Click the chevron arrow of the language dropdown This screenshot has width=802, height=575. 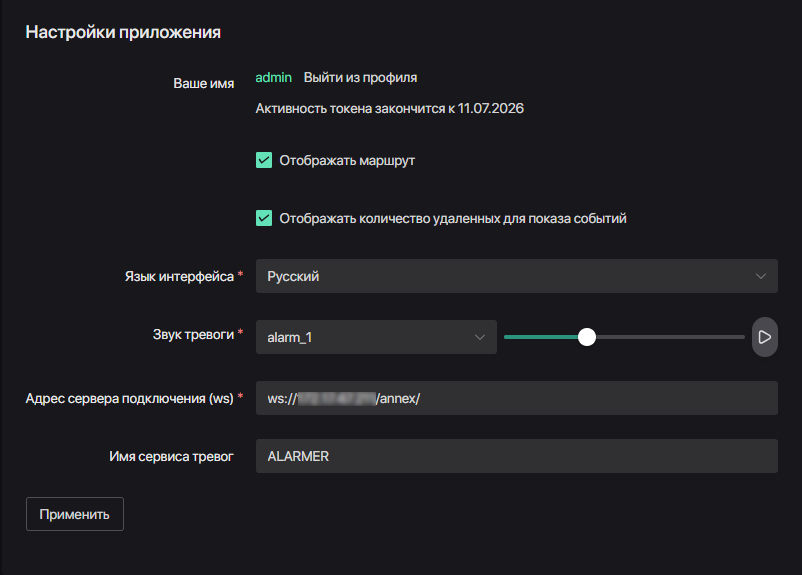pyautogui.click(x=761, y=276)
